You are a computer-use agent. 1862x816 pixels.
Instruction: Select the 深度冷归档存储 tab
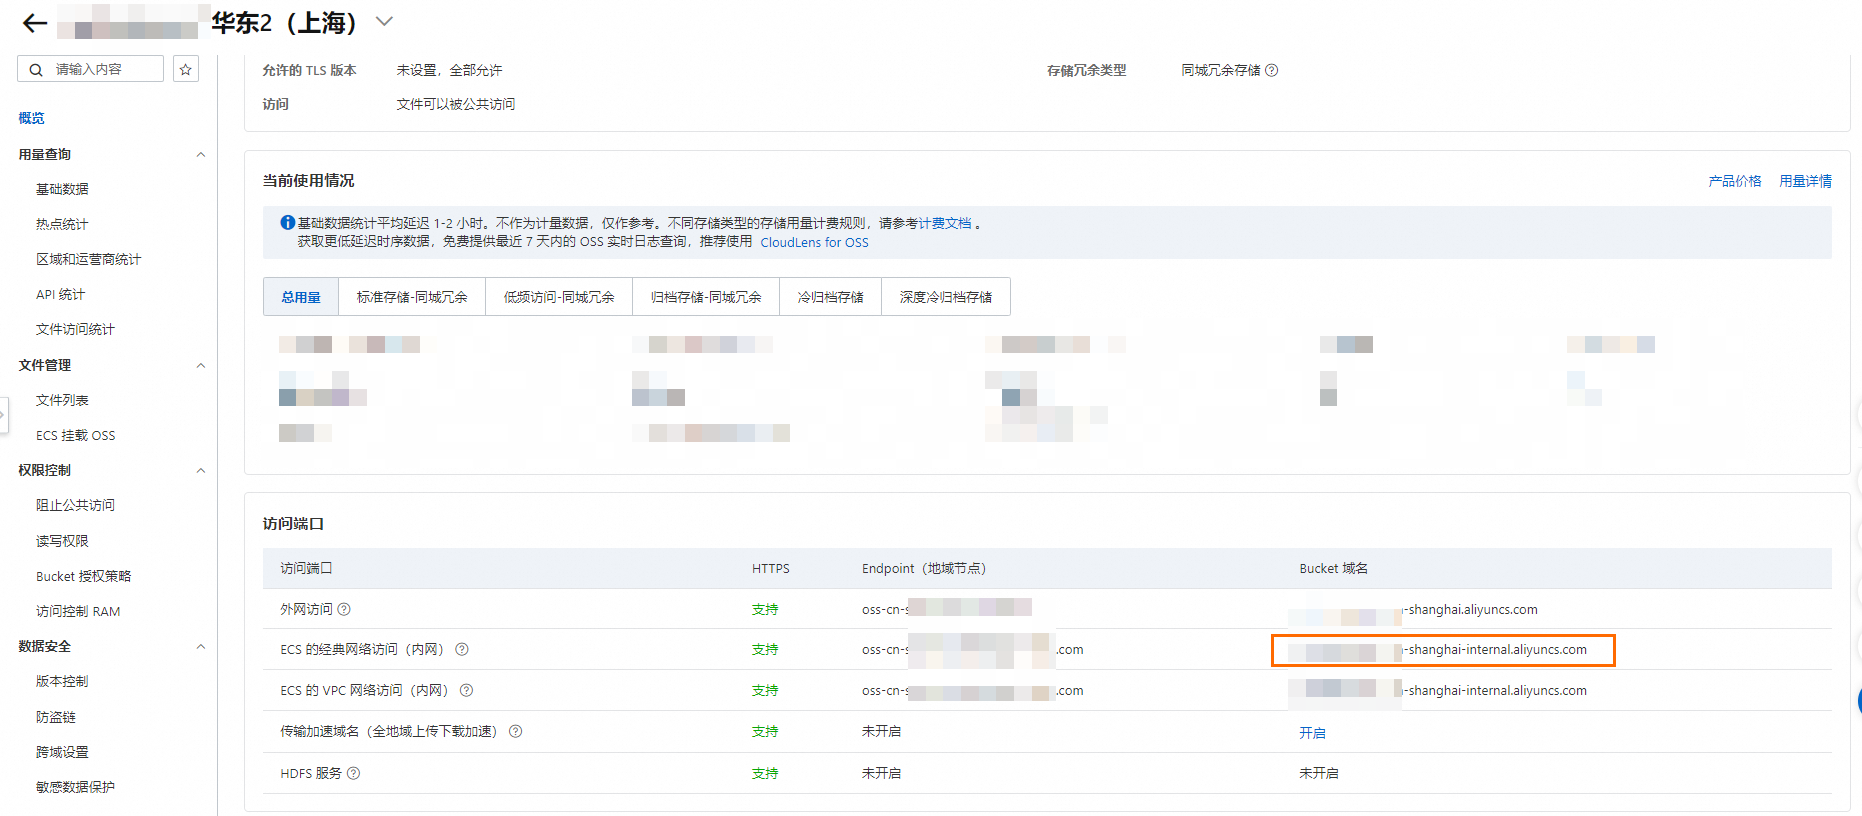pyautogui.click(x=946, y=297)
